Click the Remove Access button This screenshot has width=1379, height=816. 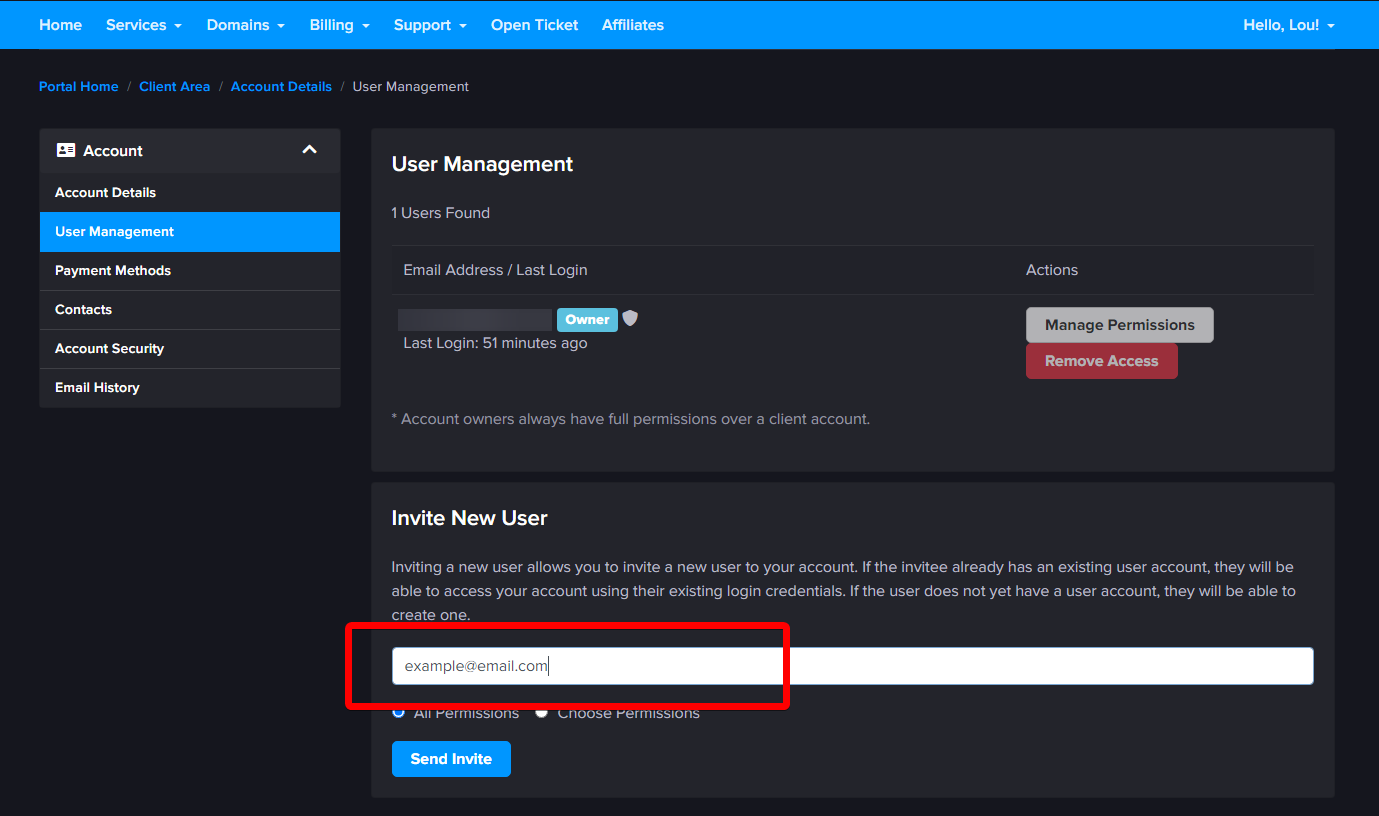point(1102,361)
